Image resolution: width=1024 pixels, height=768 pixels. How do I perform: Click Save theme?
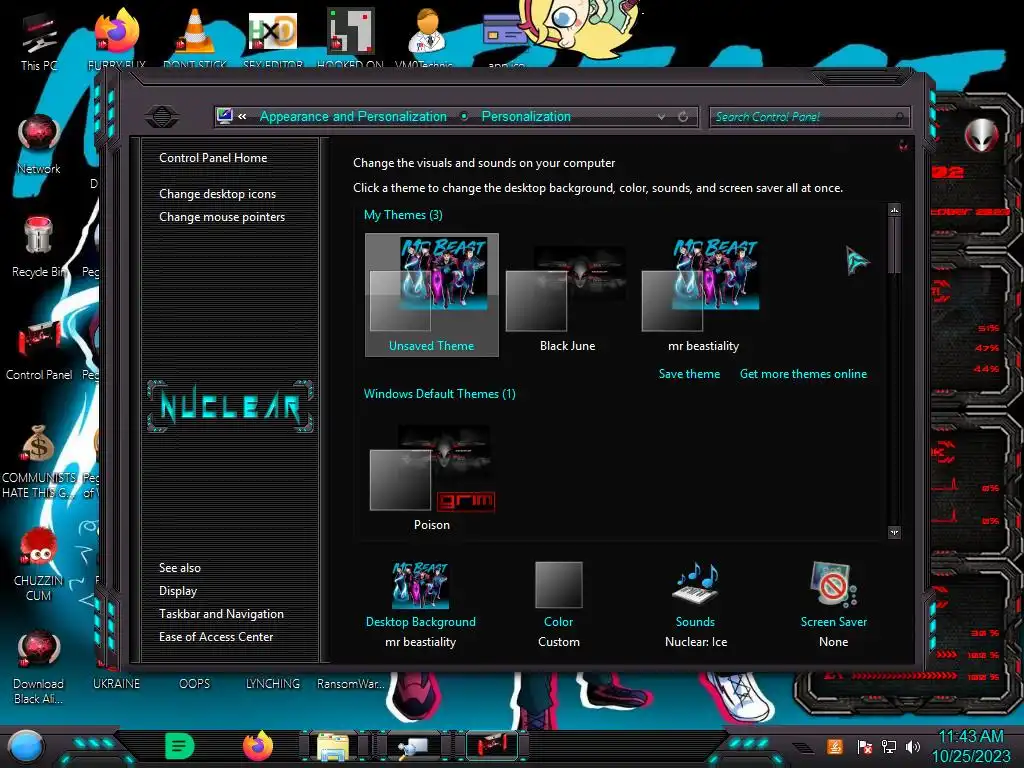click(689, 374)
